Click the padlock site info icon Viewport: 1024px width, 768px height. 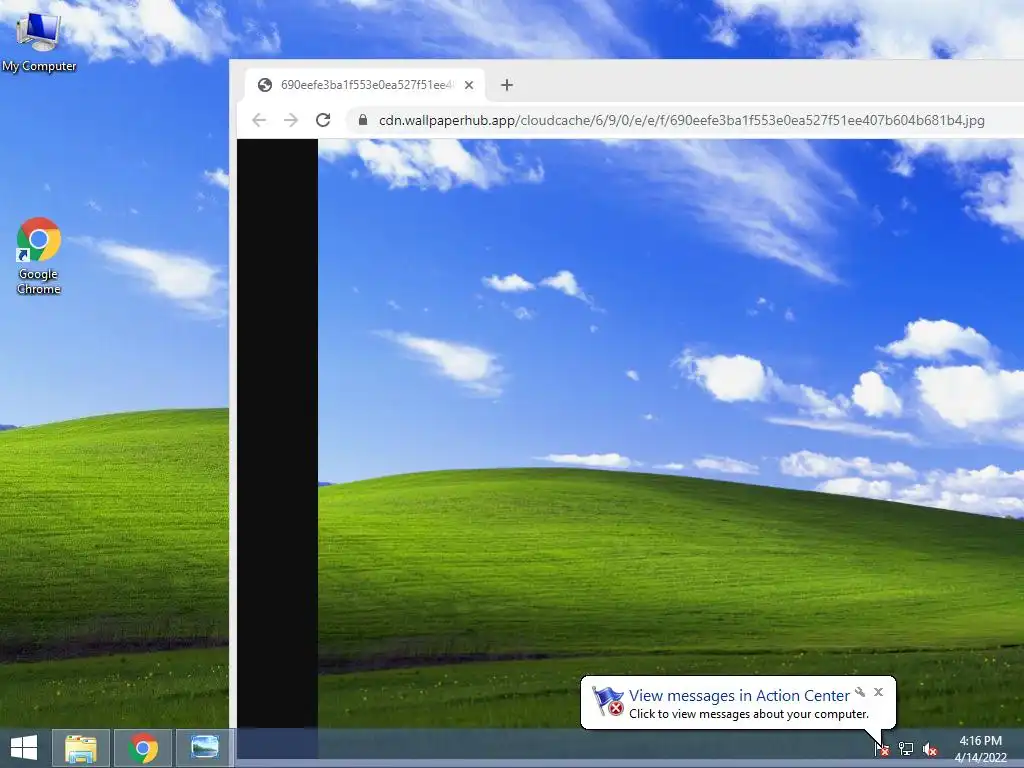[x=363, y=120]
